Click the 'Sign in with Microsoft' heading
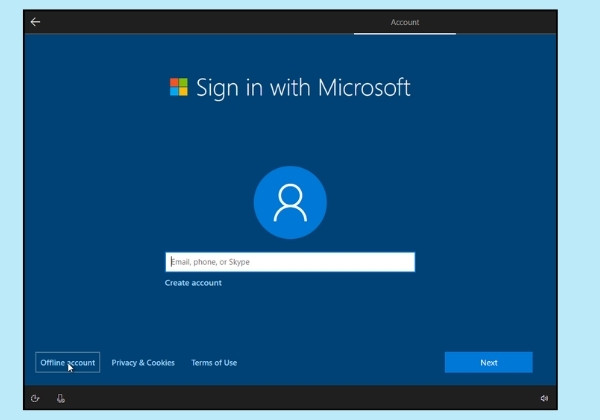The image size is (600, 420). click(303, 88)
